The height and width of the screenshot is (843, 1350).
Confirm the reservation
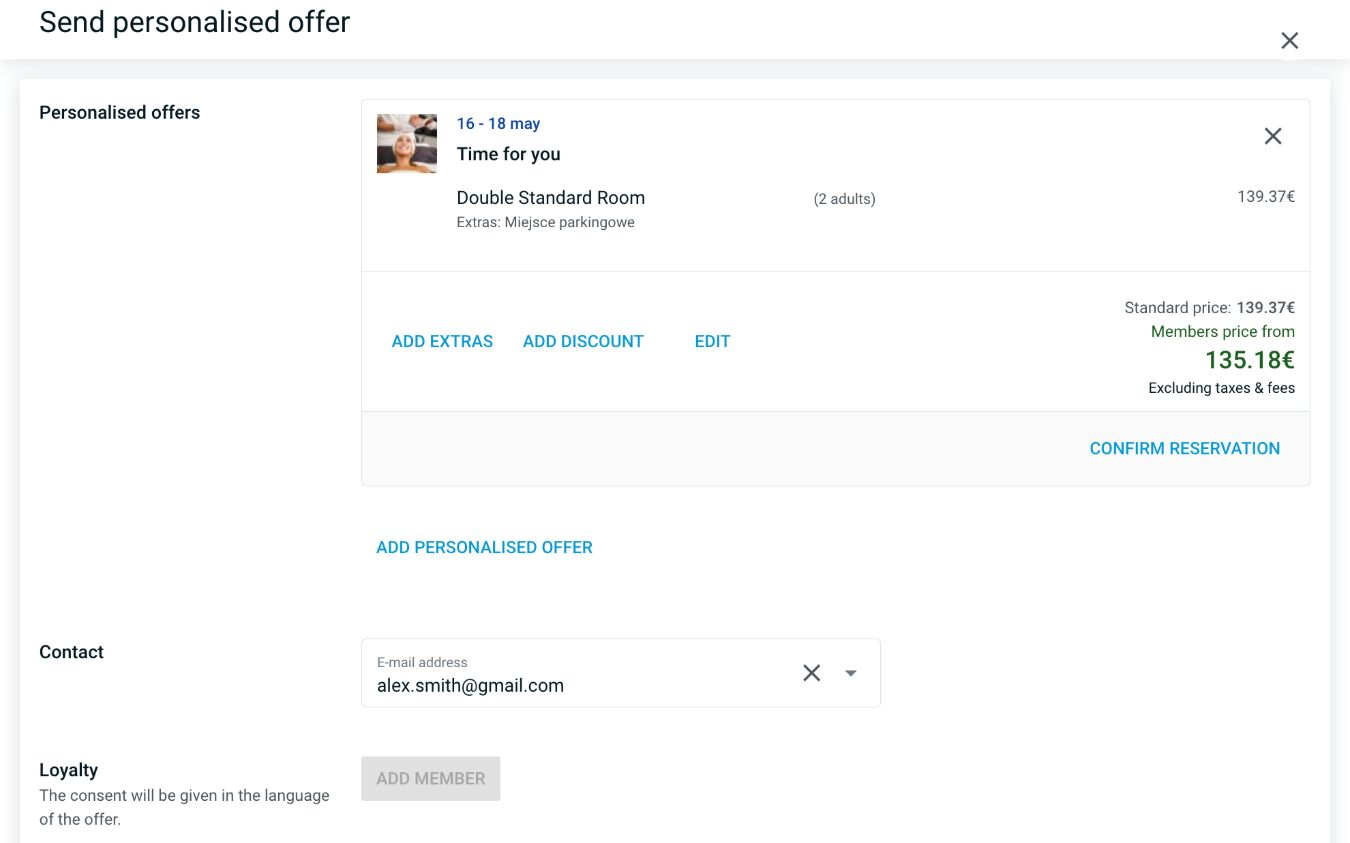pyautogui.click(x=1184, y=448)
